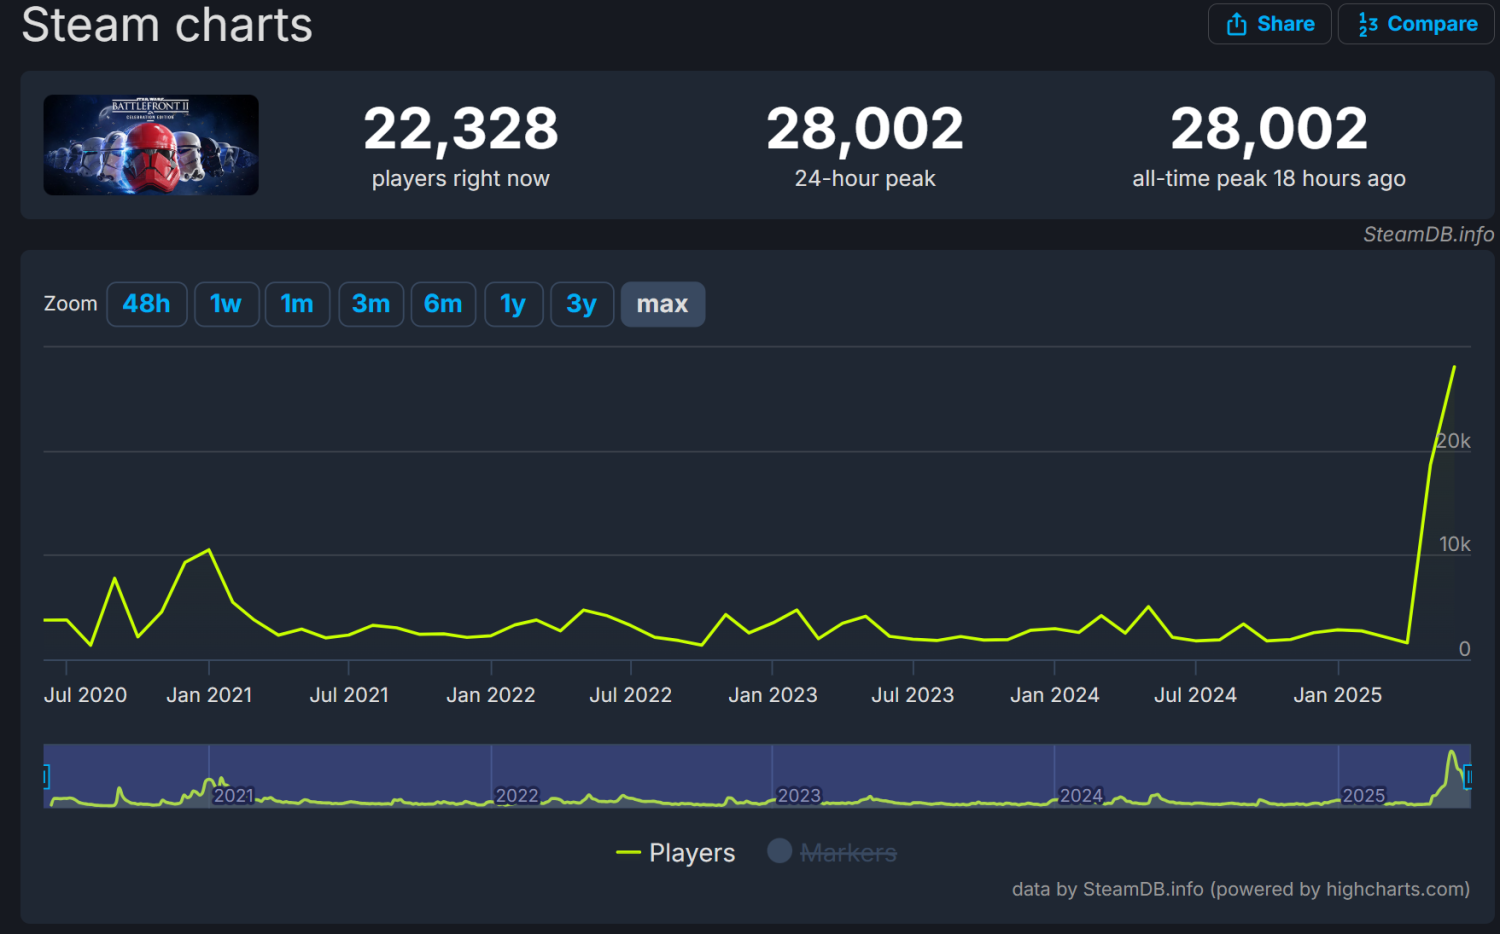Screen dimensions: 1500x934
Task: Click the 22,328 players right now figure
Action: click(x=461, y=129)
